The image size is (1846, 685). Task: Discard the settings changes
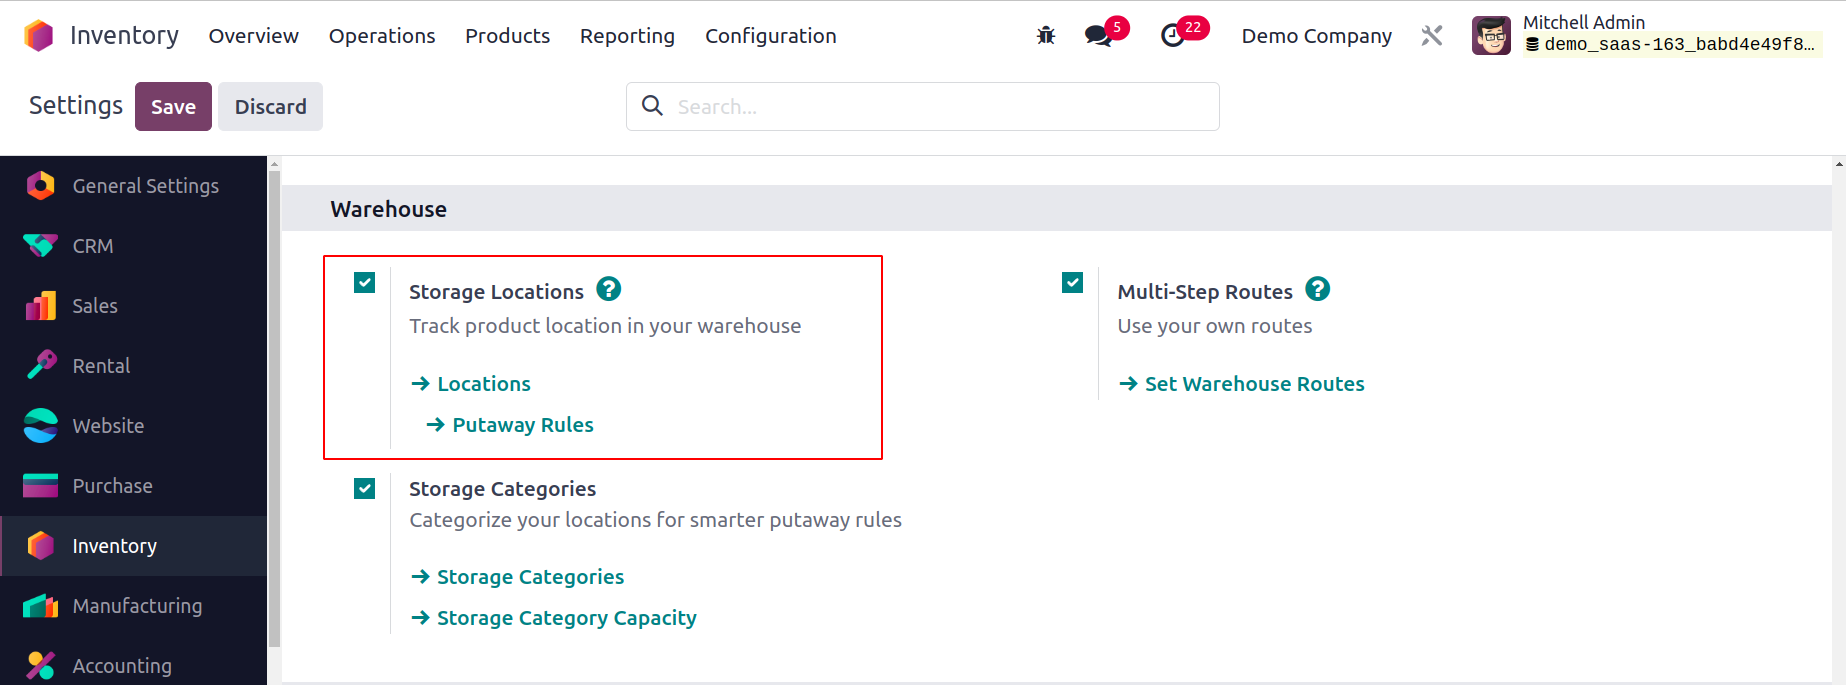tap(270, 106)
